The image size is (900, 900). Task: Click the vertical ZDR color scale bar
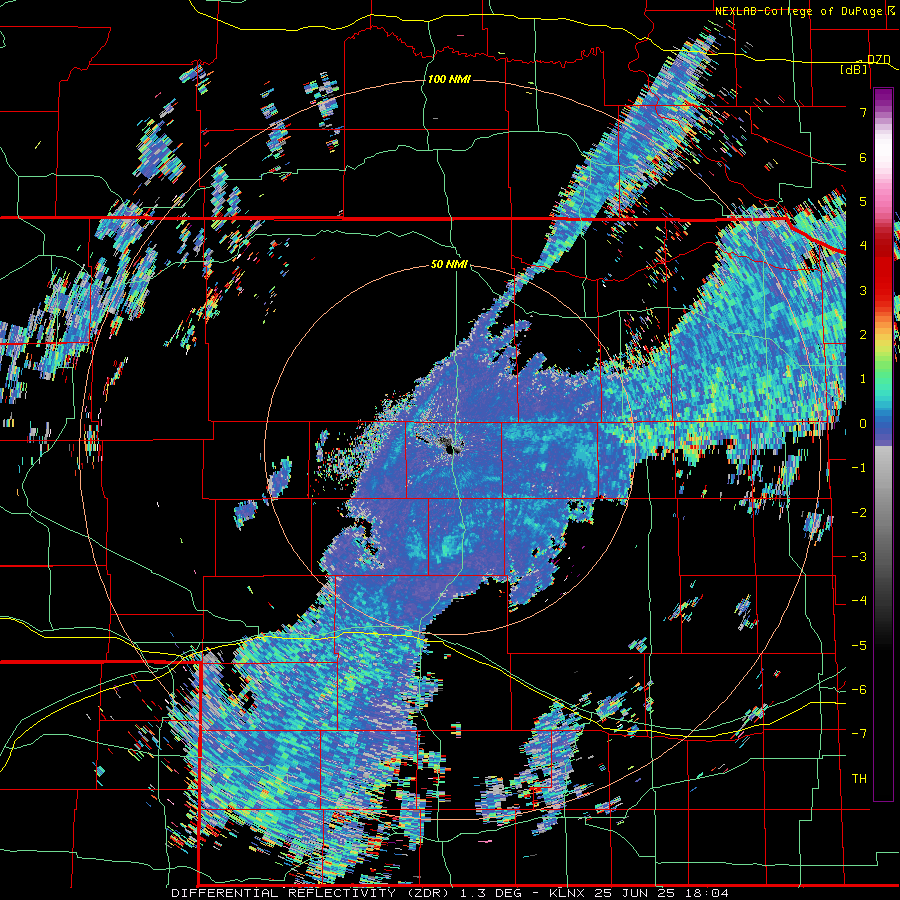click(883, 444)
